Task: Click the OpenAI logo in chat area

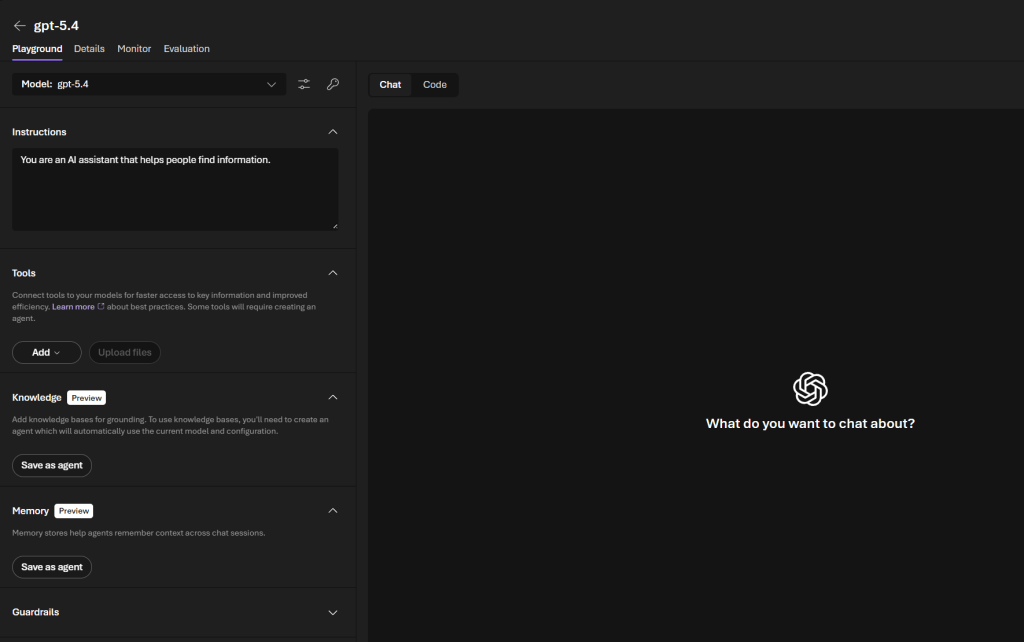Action: [x=810, y=388]
